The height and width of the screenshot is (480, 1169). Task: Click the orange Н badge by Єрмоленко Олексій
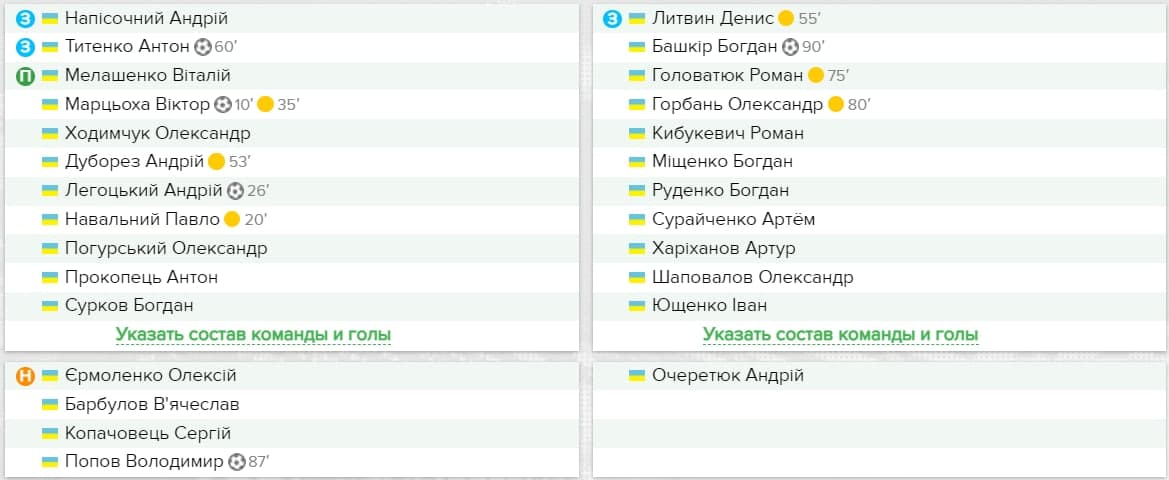(x=25, y=376)
